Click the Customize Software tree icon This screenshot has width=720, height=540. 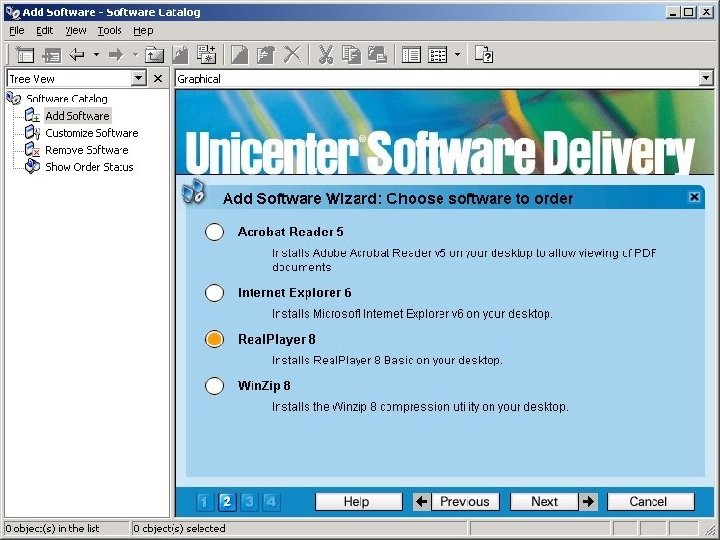pyautogui.click(x=32, y=133)
